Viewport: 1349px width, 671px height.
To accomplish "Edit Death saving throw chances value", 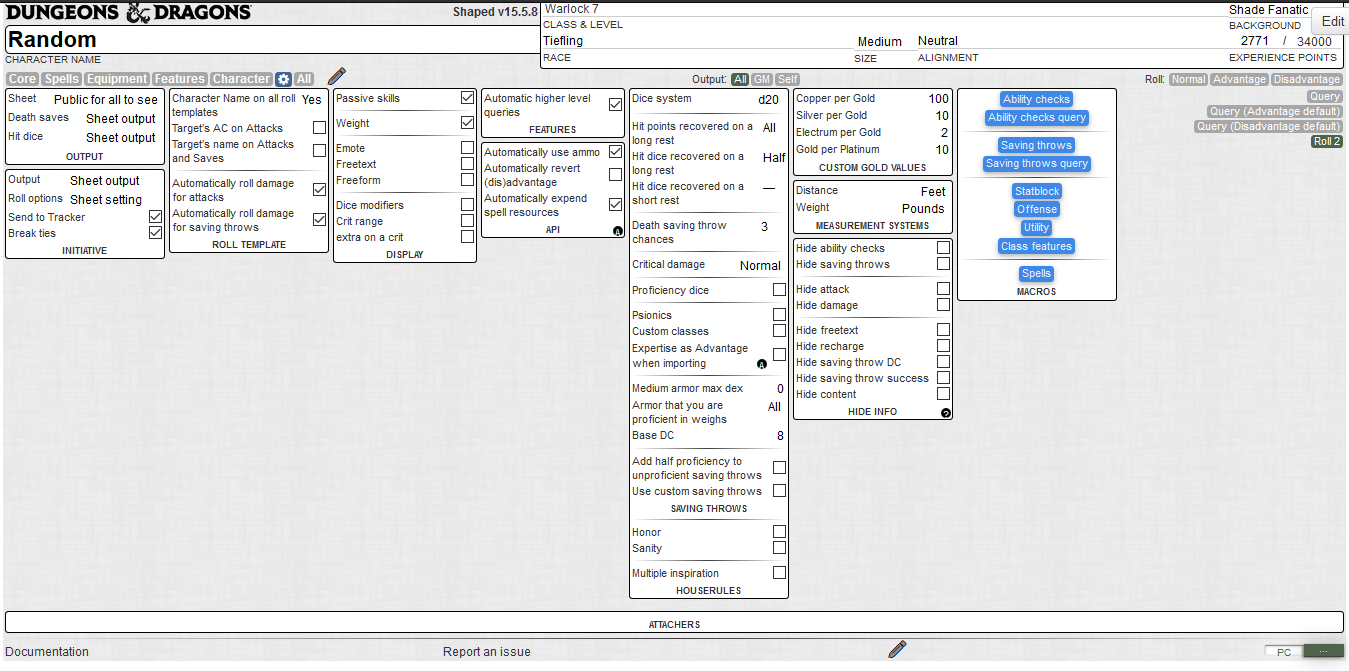I will tap(764, 227).
